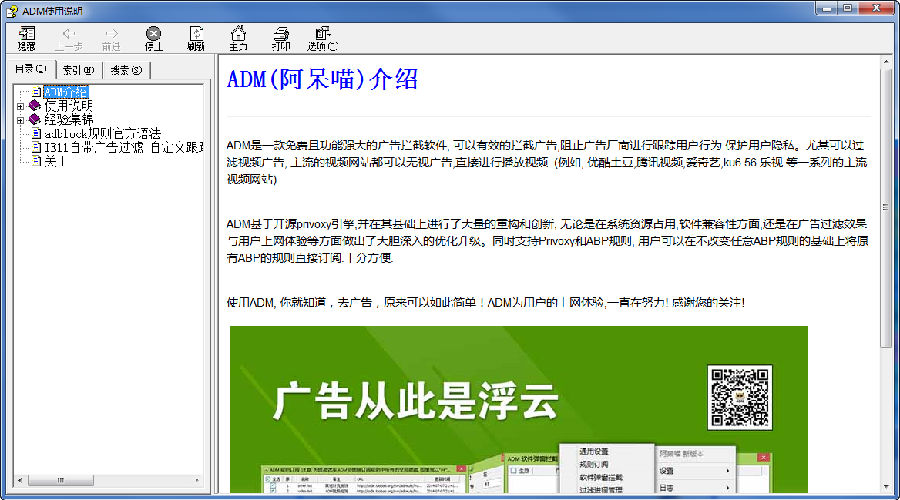Switch to the 搜索 (Search) tab

(x=126, y=70)
